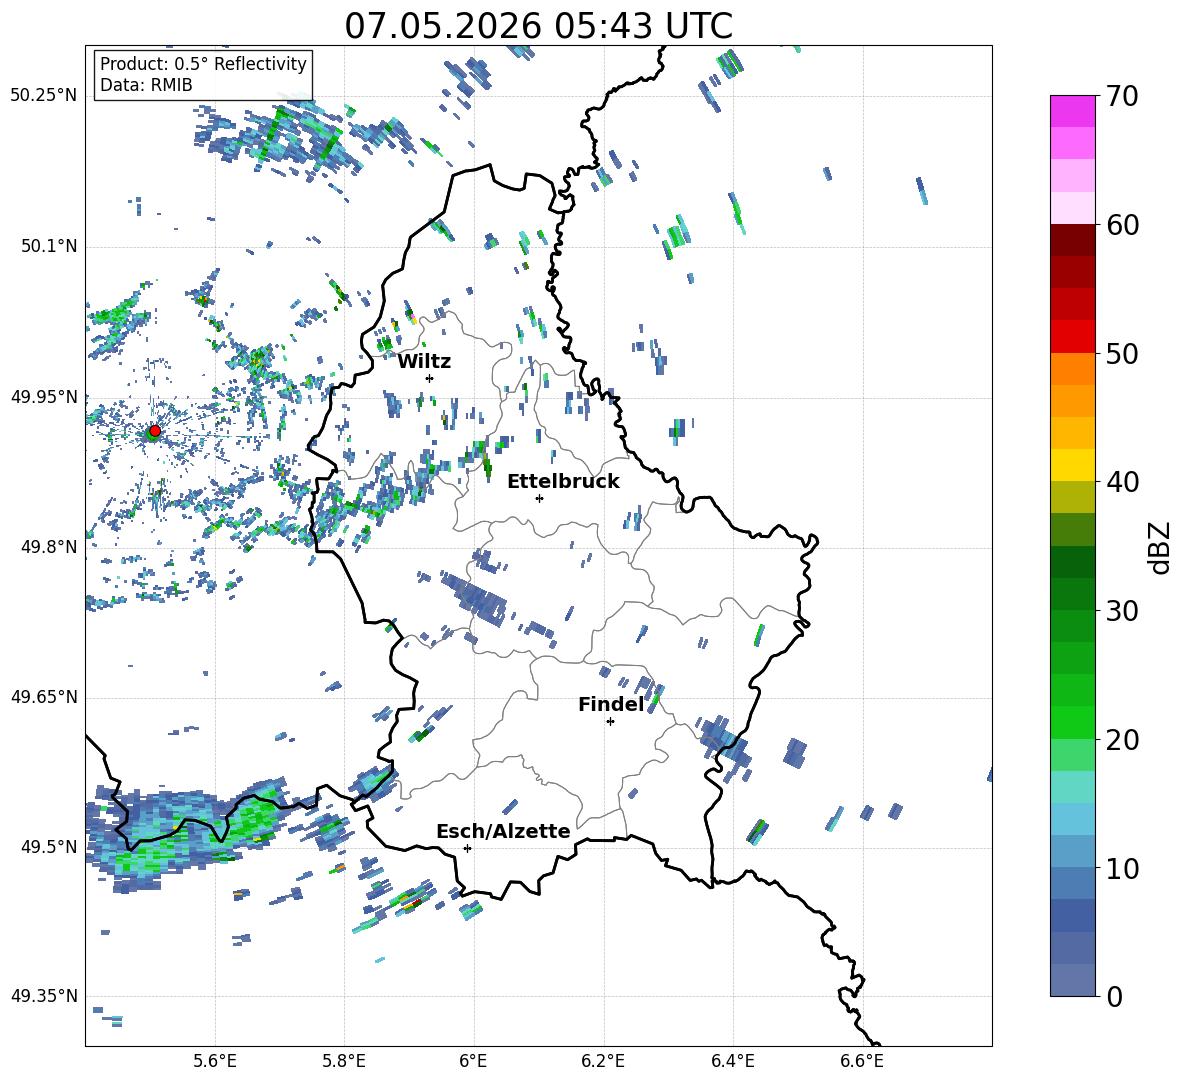Viewport: 1184px width, 1081px height.
Task: Click the 6.2°E longitude tick label
Action: (x=603, y=1061)
